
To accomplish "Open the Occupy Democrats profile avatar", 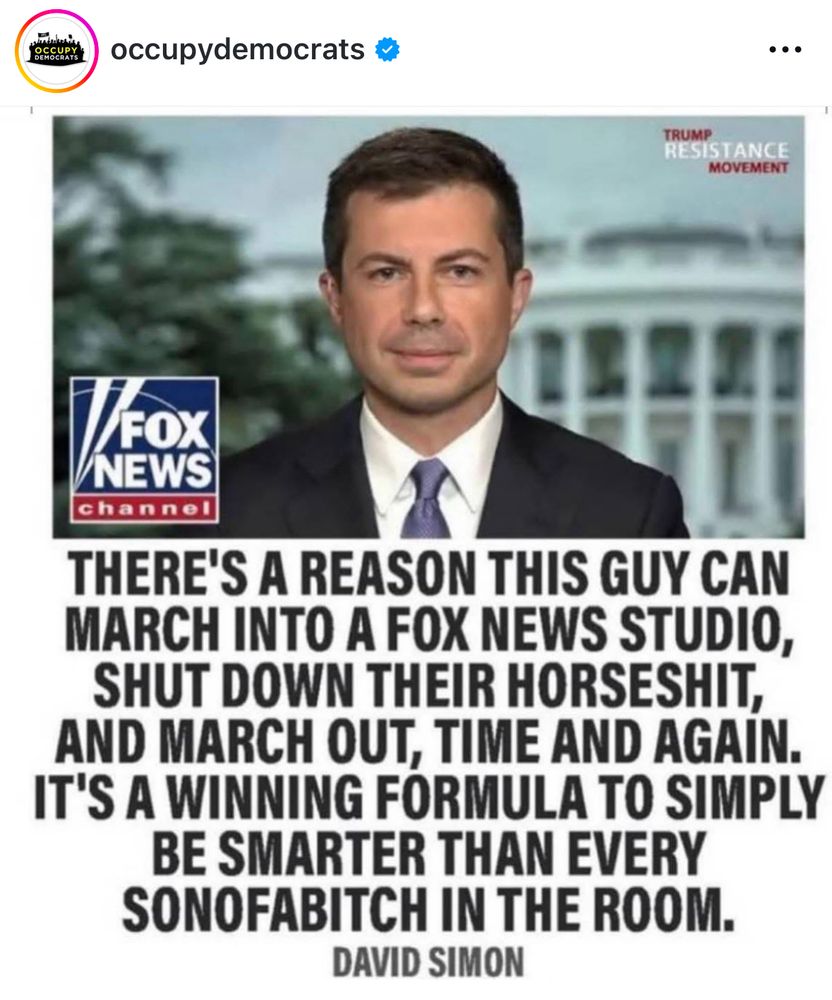I will (55, 50).
